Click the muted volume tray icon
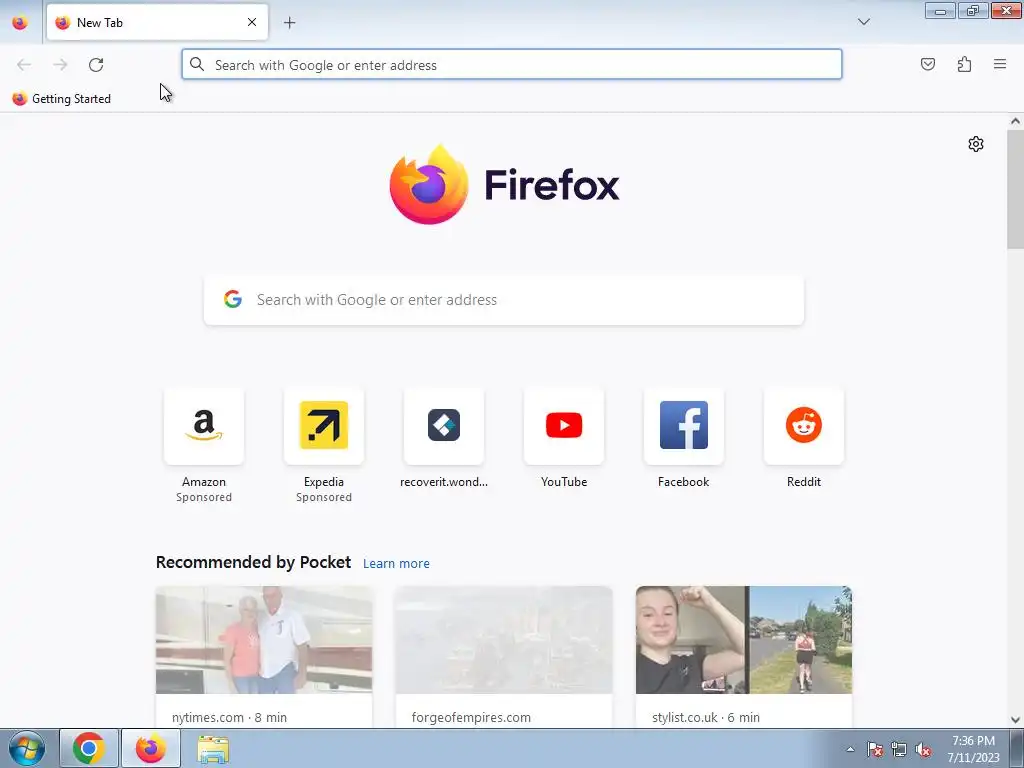The width and height of the screenshot is (1024, 768). pos(923,749)
